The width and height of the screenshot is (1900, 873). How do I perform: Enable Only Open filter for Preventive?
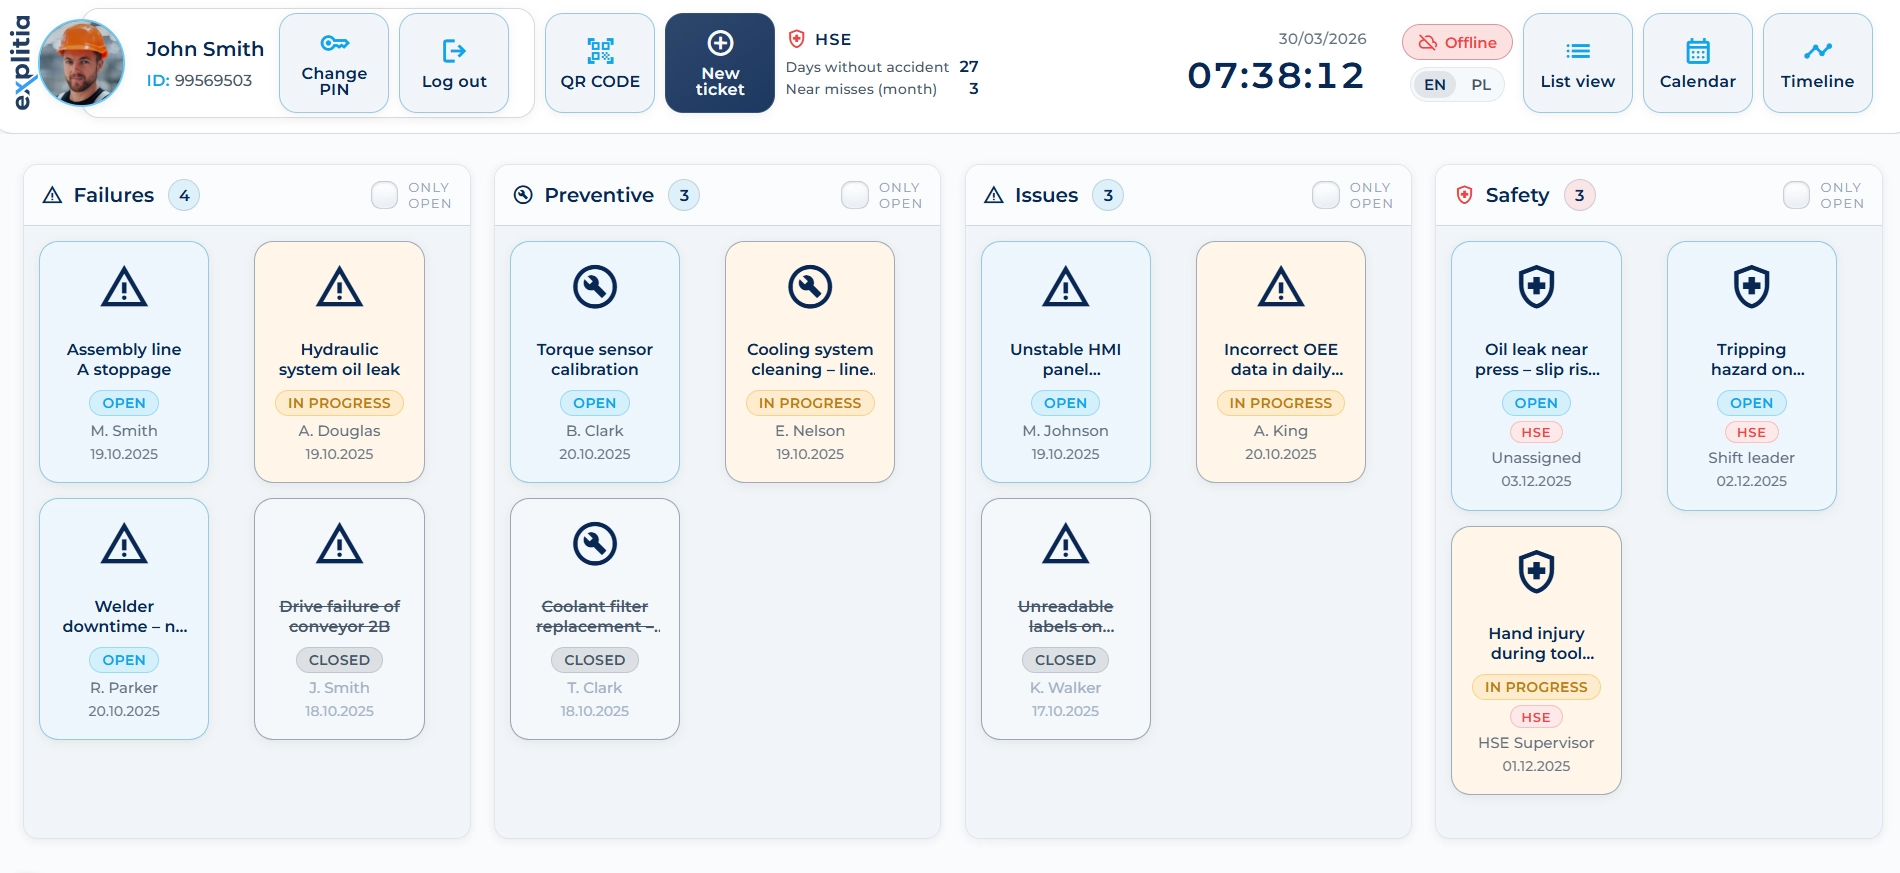click(855, 195)
